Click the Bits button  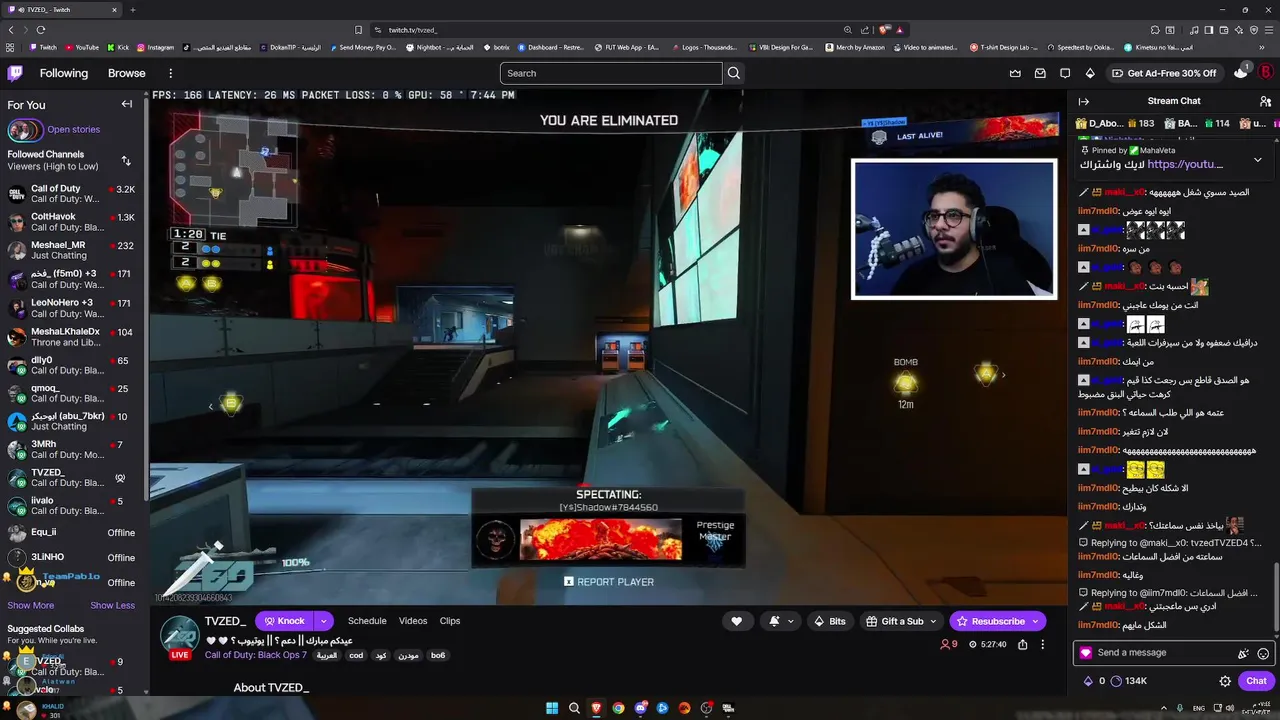pos(829,621)
